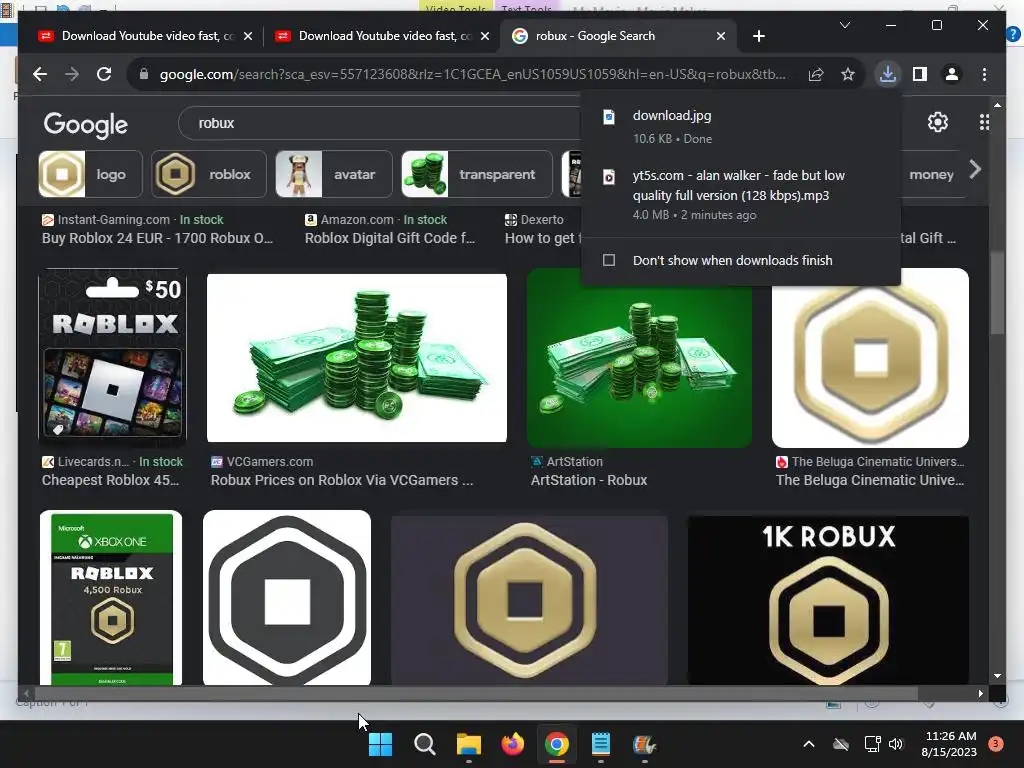Filter images by money chip
Viewport: 1024px width, 768px height.
[931, 174]
